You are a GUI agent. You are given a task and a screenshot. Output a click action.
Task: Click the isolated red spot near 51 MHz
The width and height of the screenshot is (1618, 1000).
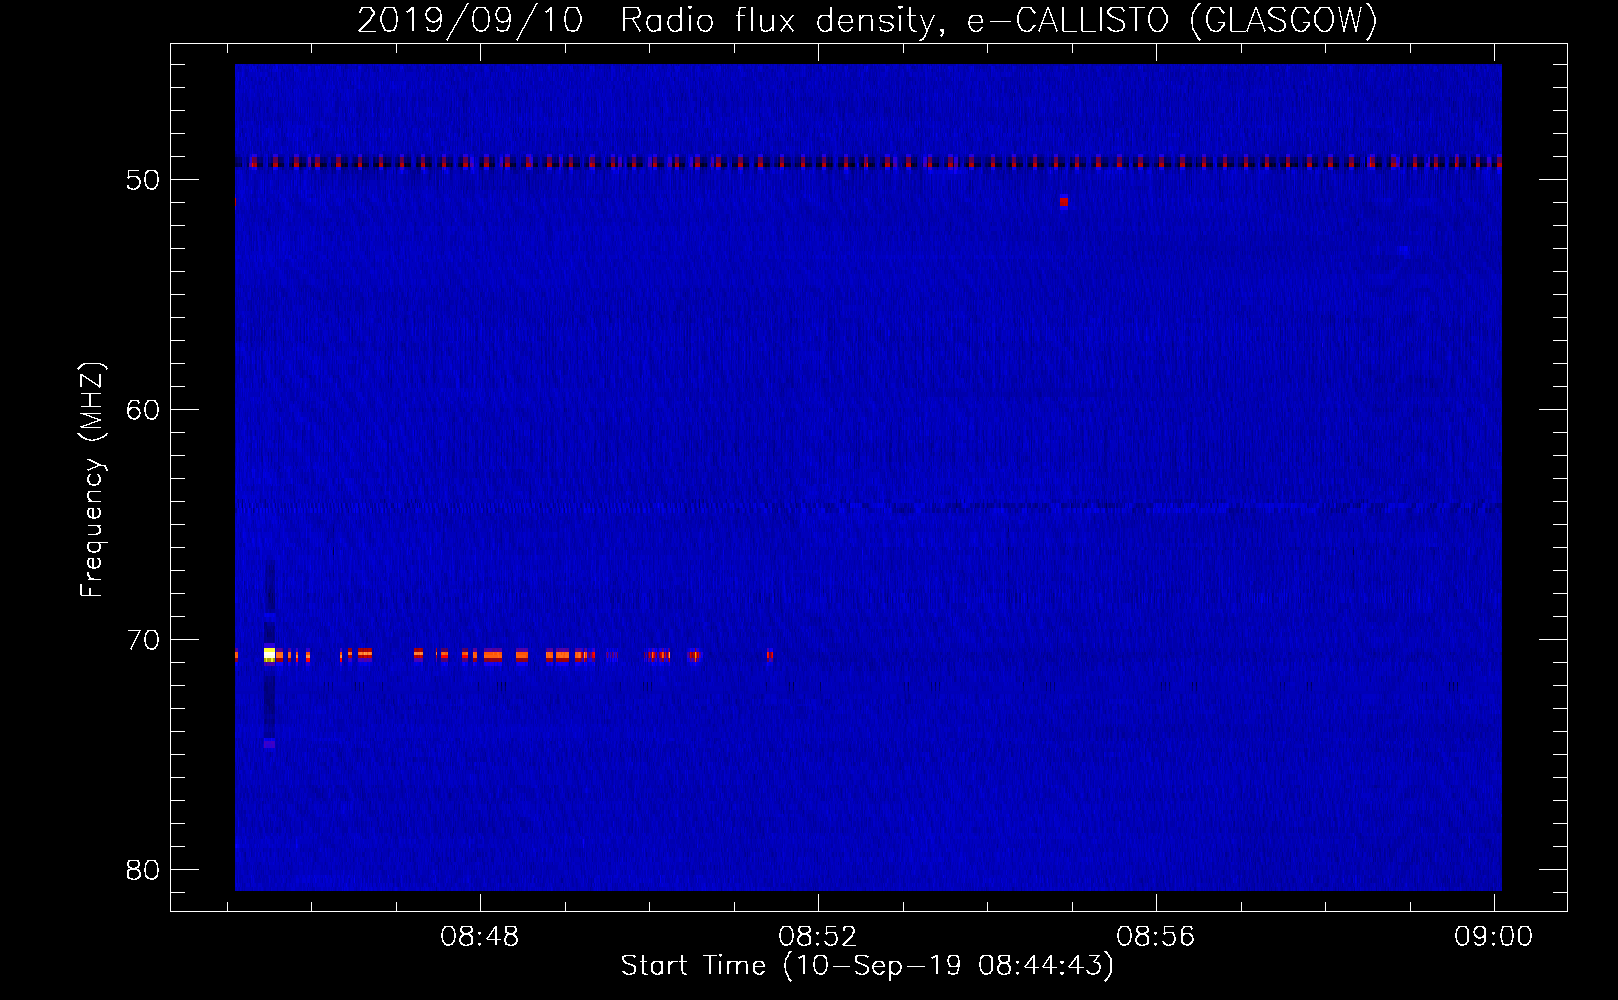(1064, 202)
